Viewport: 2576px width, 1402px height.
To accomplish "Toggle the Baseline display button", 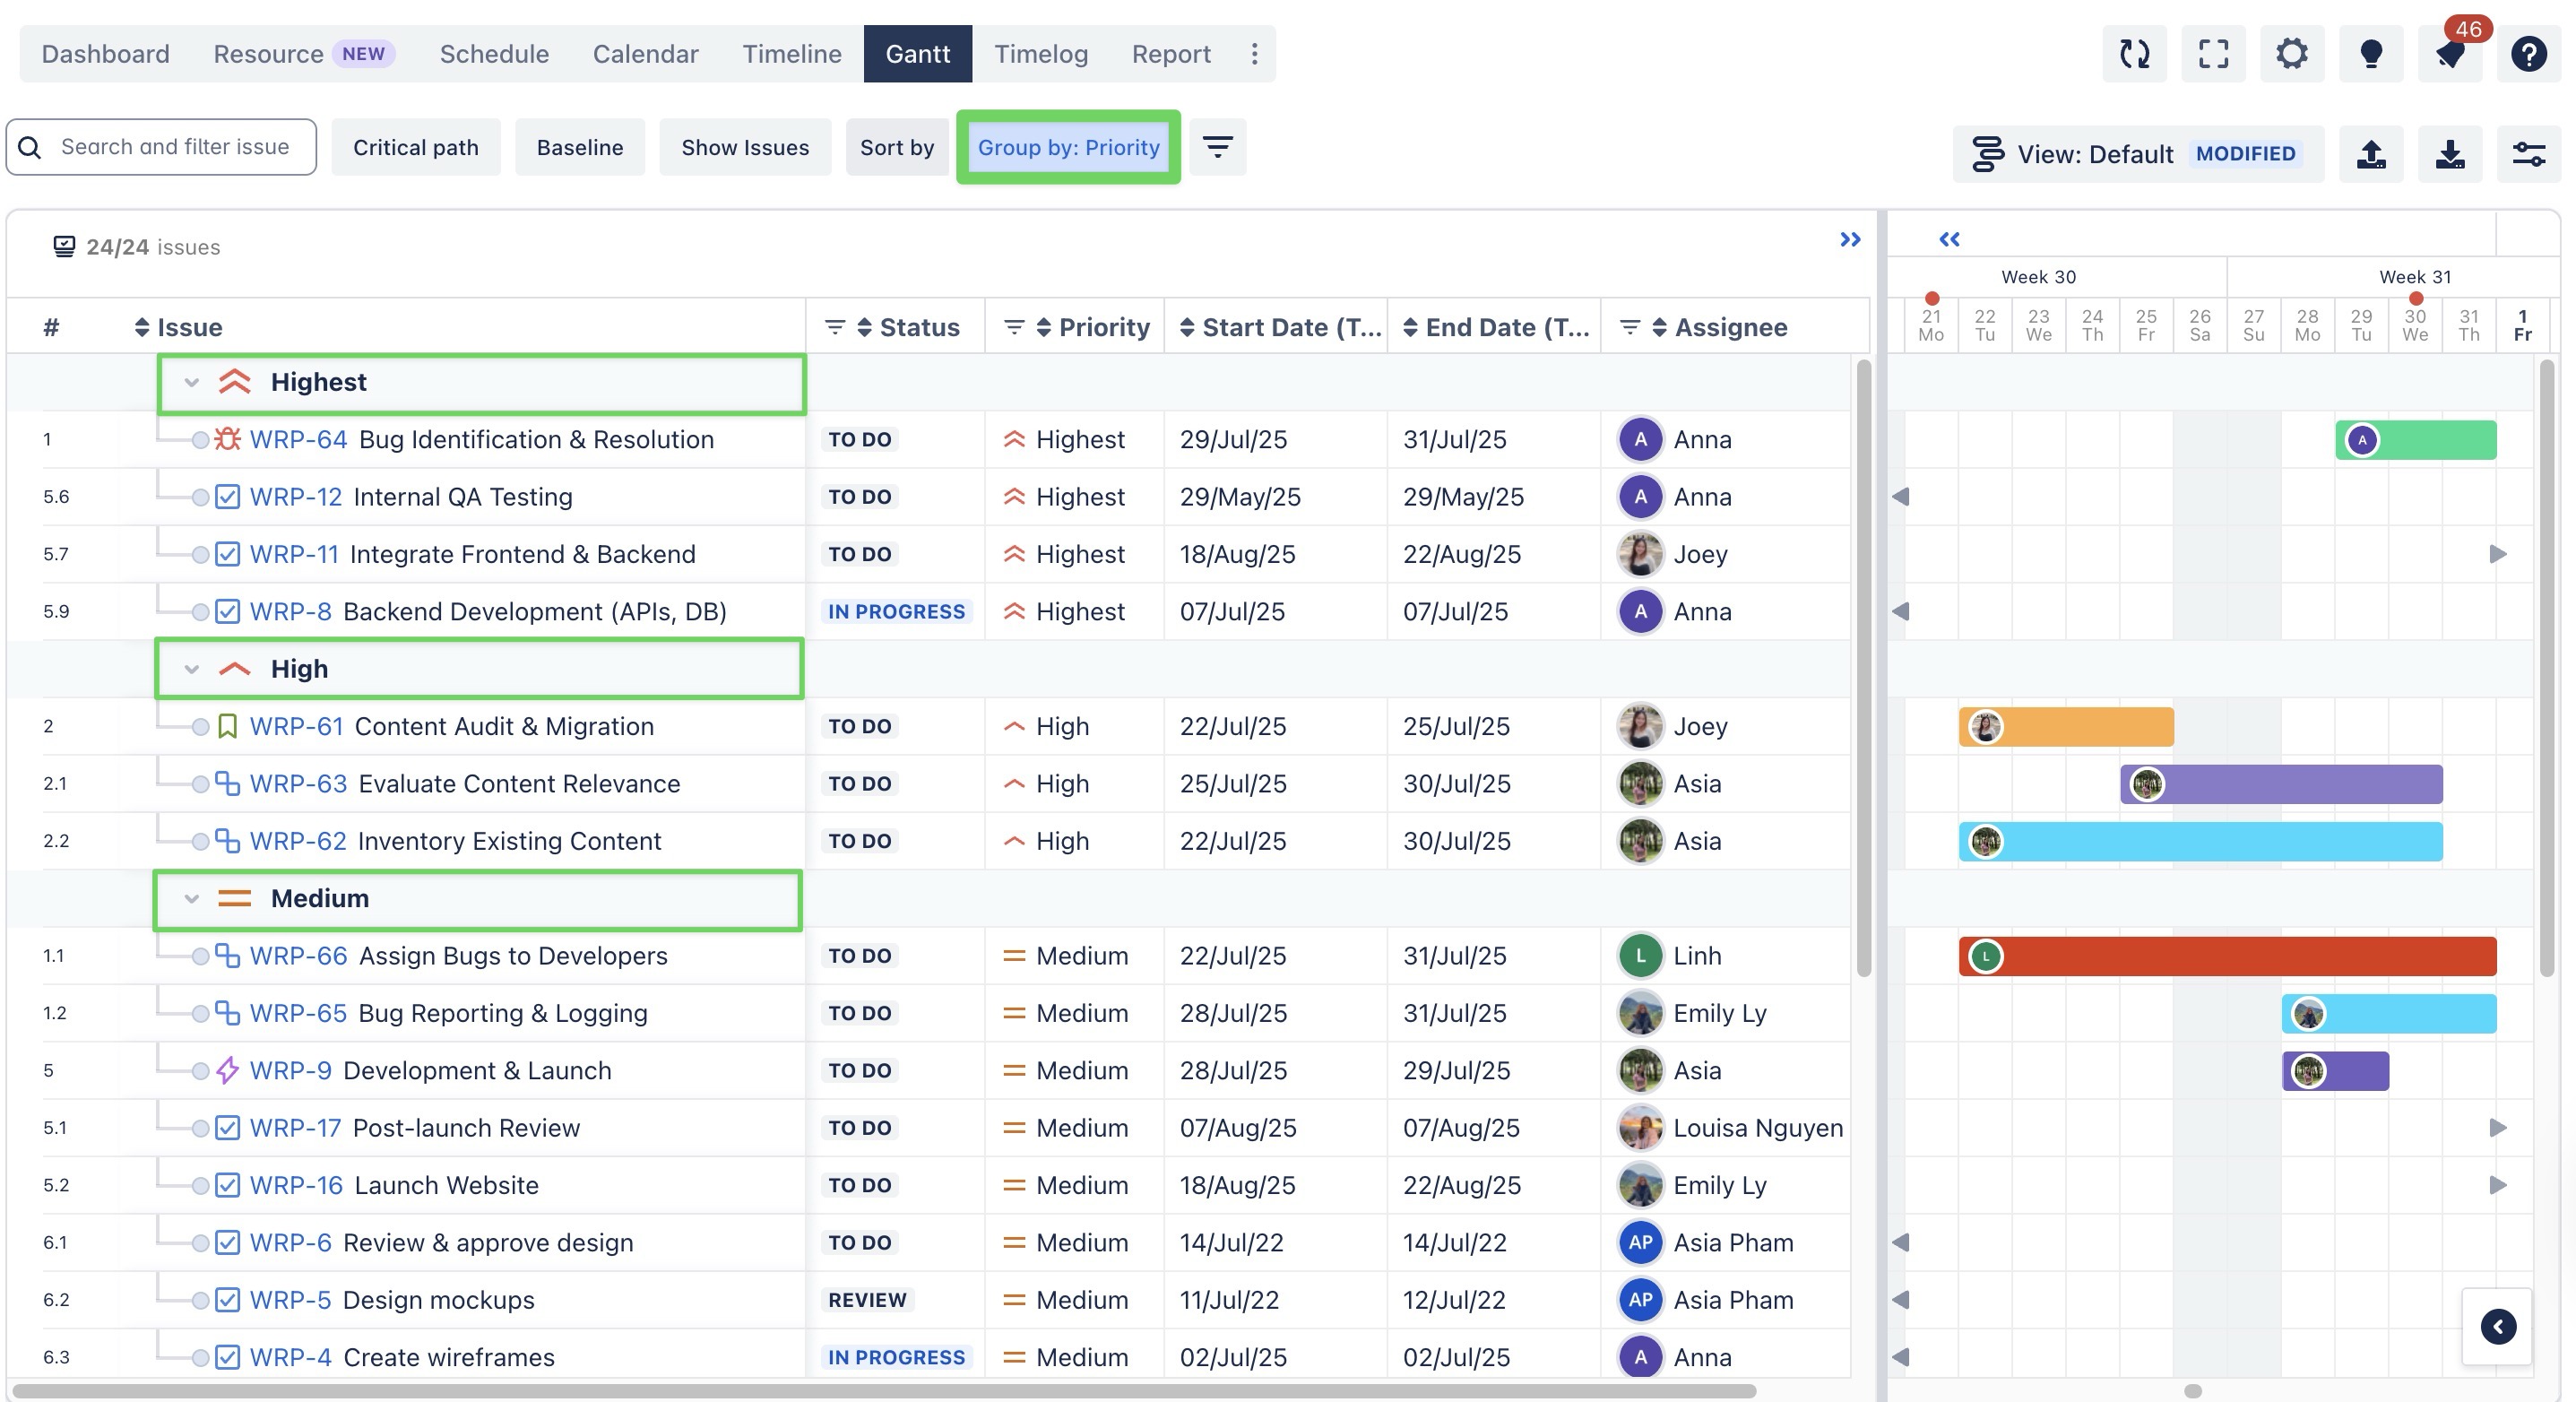I will tap(579, 148).
